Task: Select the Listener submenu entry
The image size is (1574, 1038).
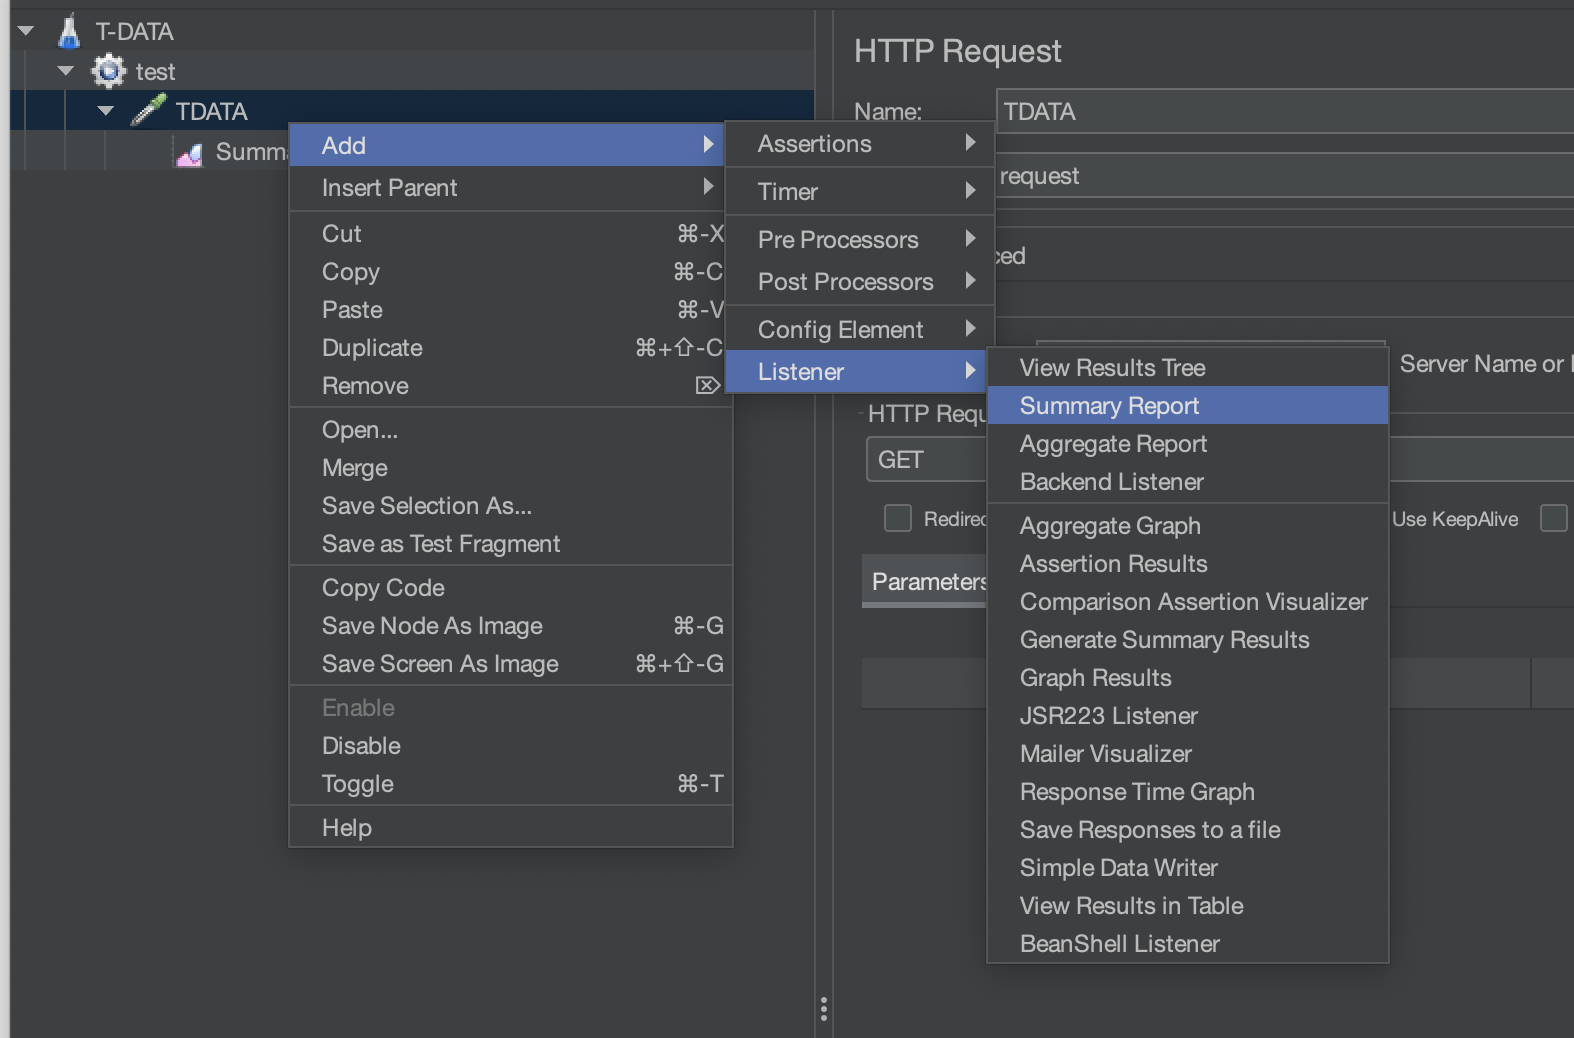Action: (x=855, y=372)
